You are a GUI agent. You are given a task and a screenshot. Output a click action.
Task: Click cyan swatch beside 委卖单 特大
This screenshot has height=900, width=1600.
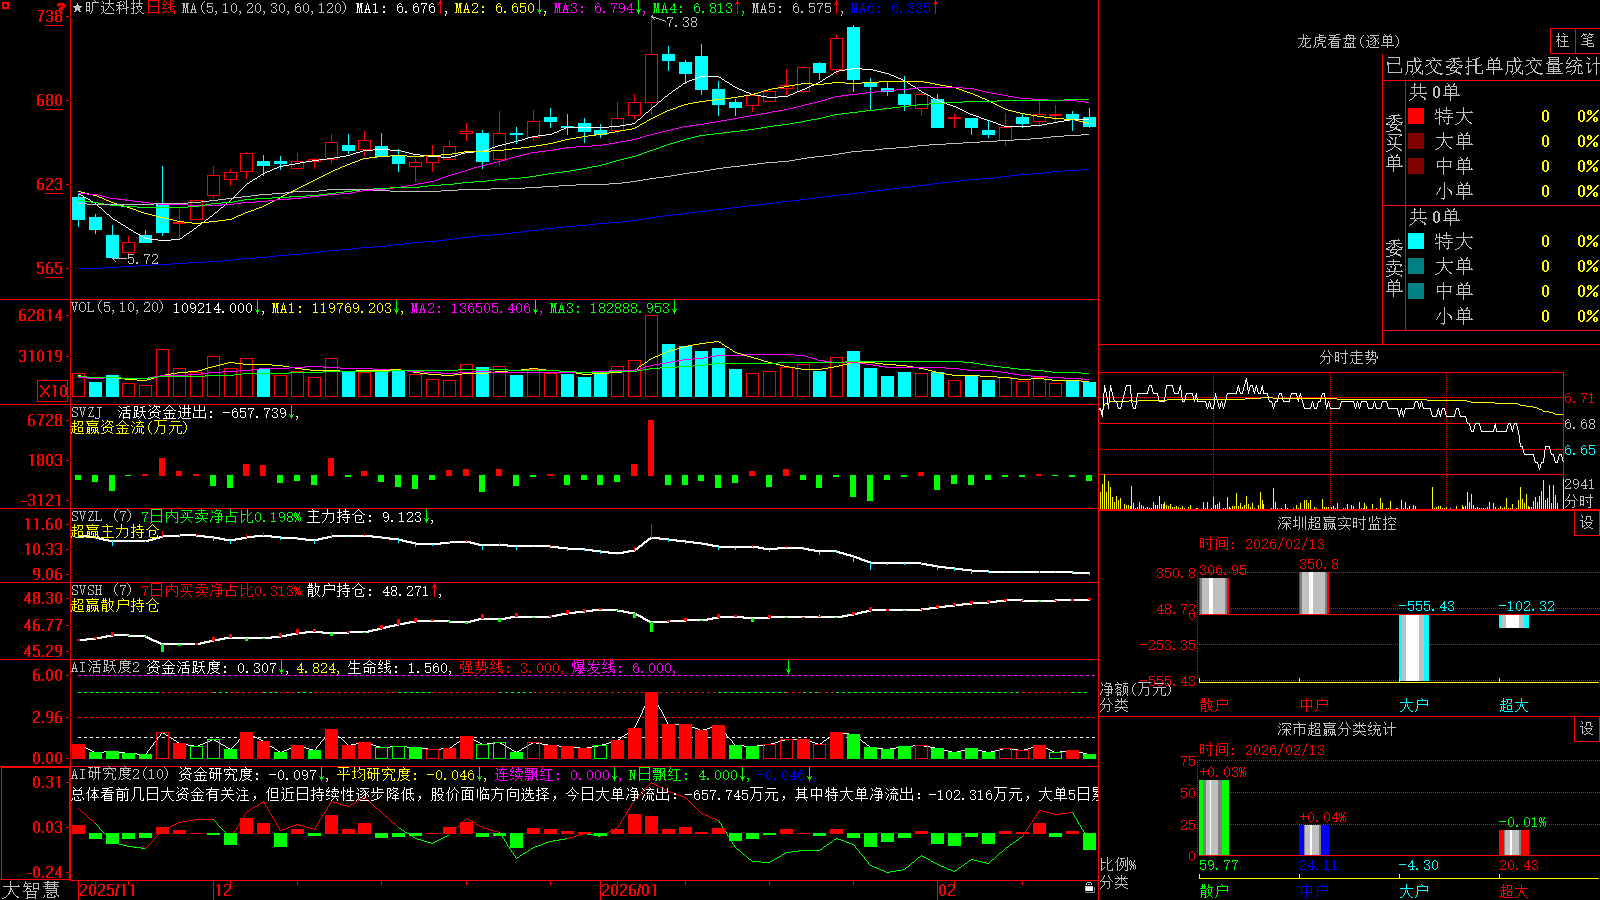[1416, 241]
